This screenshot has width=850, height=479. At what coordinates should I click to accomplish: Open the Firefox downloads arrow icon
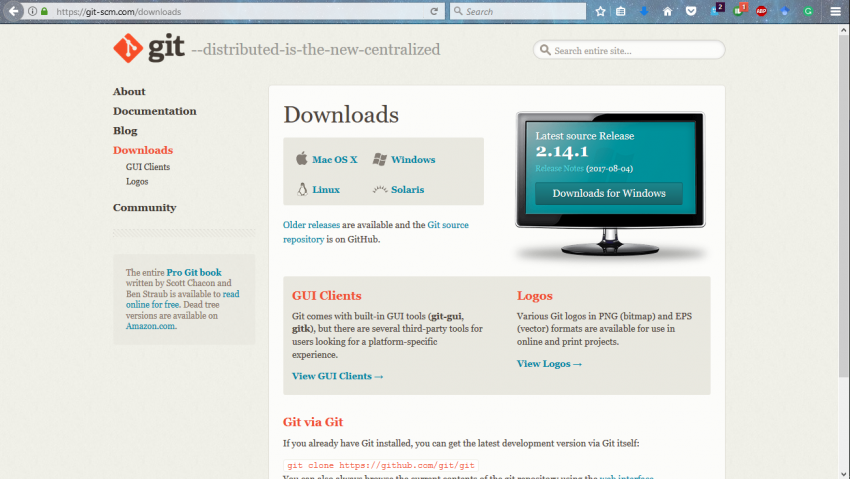point(644,11)
